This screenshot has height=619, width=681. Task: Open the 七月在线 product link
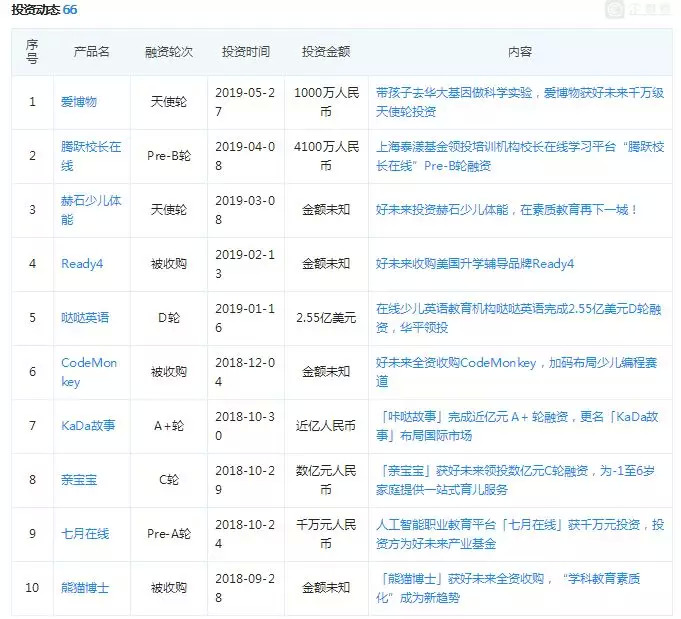click(x=85, y=533)
